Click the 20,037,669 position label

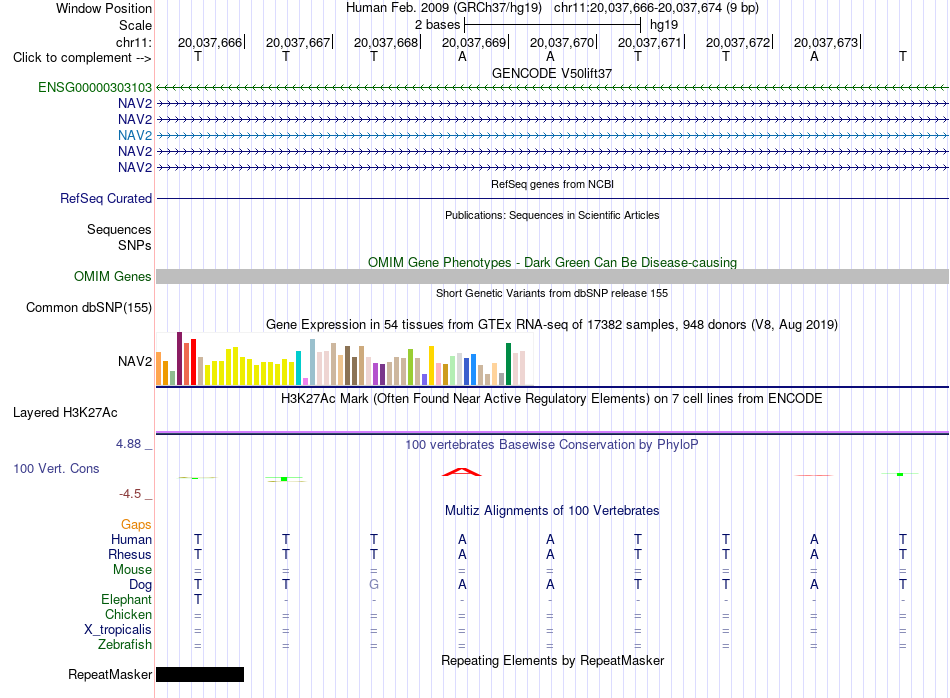474,42
